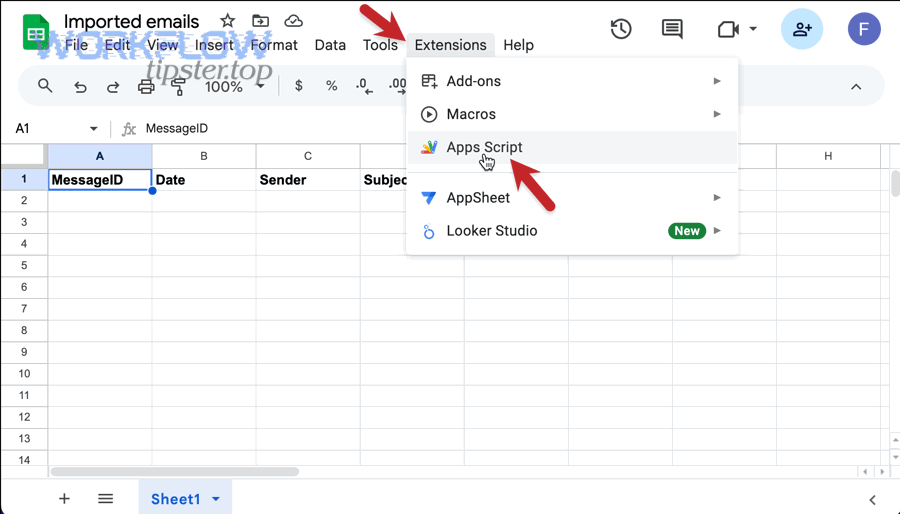Screen dimensions: 900x514
Task: Select column C header
Action: [308, 156]
